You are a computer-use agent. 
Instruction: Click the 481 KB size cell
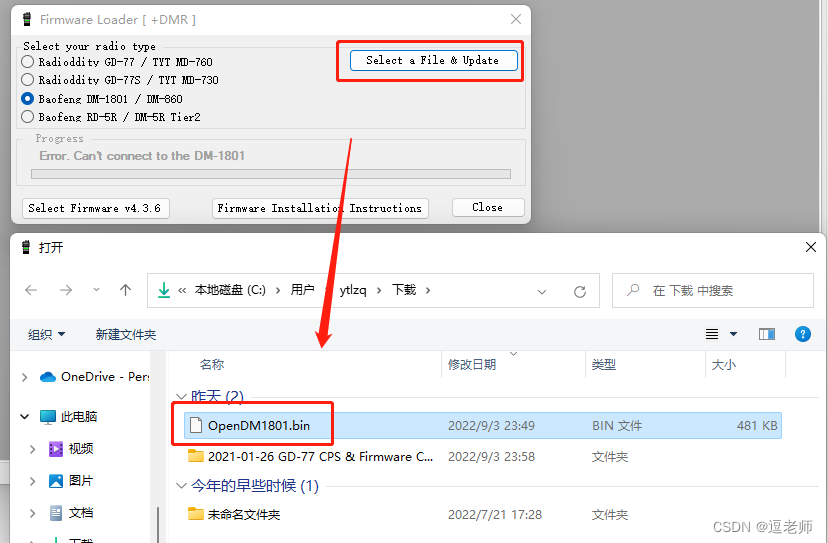click(757, 426)
